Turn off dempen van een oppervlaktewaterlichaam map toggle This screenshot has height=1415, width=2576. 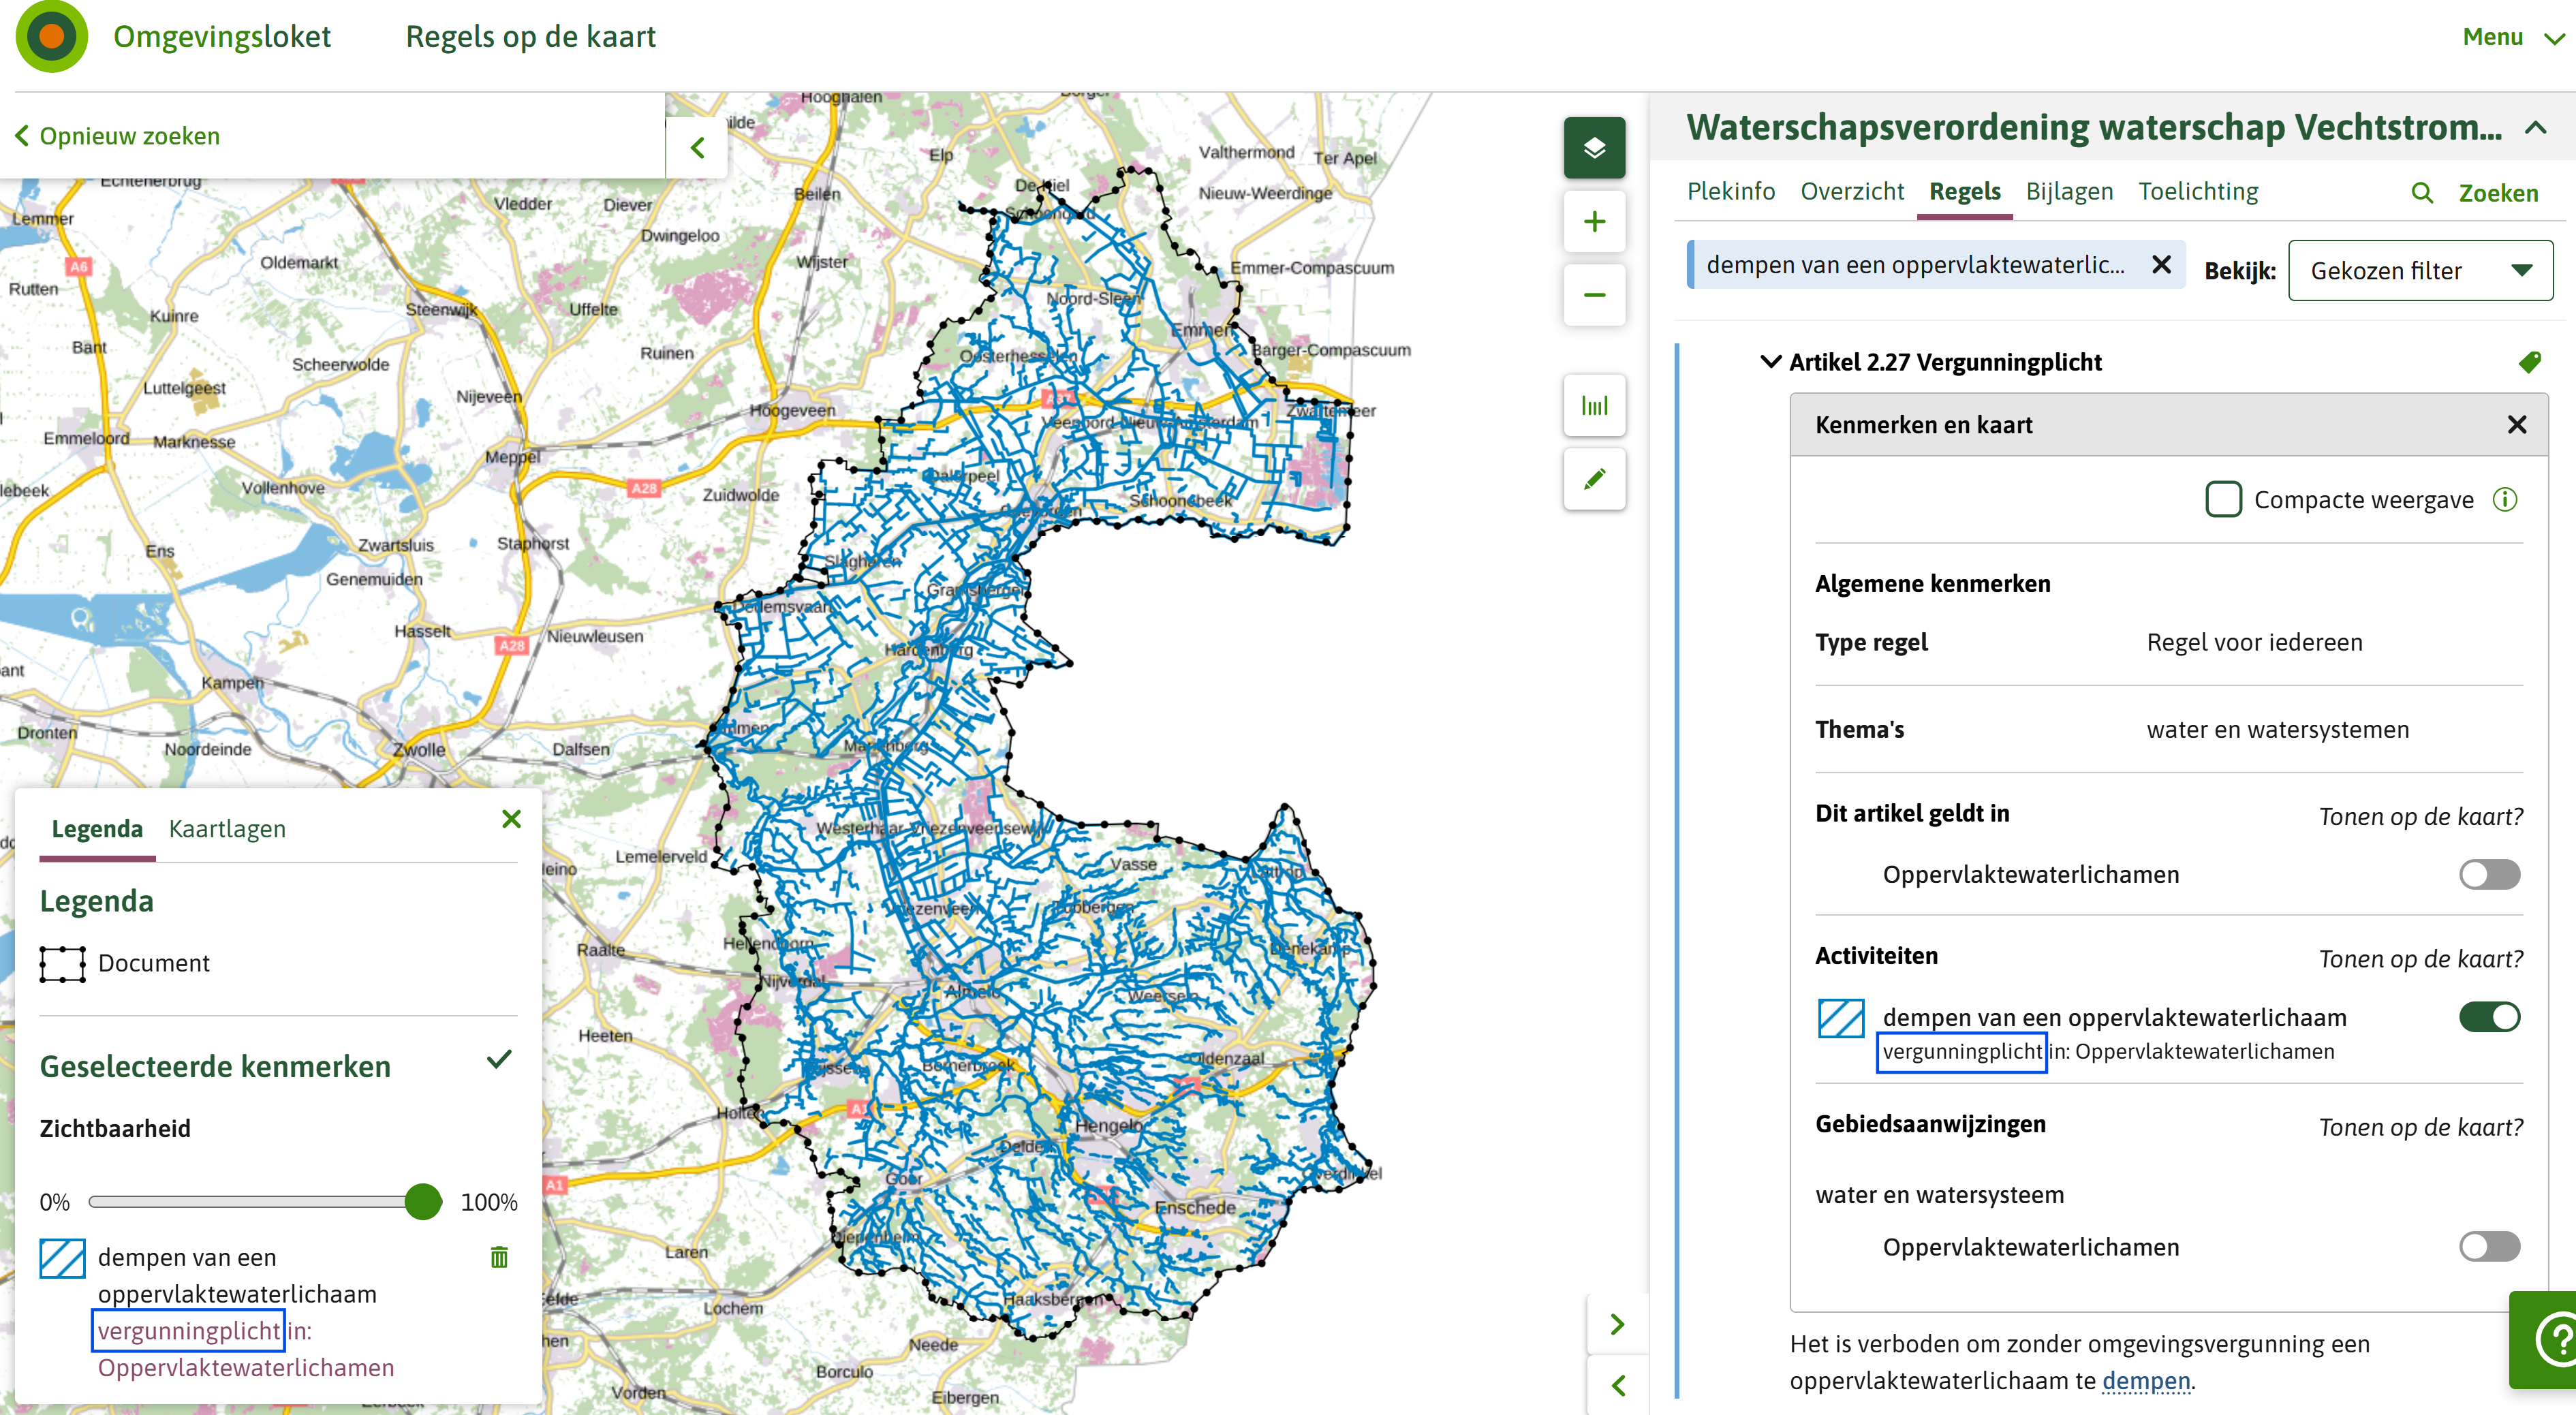pyautogui.click(x=2489, y=1017)
